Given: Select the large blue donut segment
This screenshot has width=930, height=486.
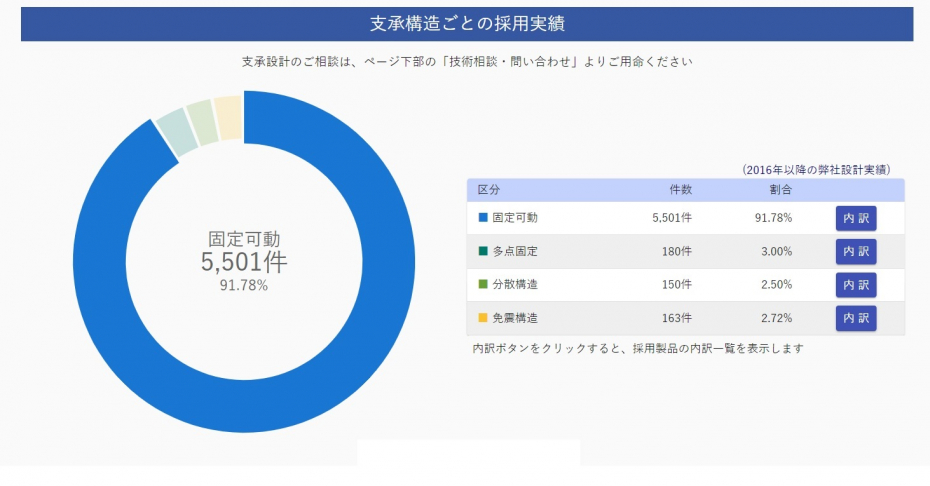Looking at the screenshot, I should (x=244, y=406).
